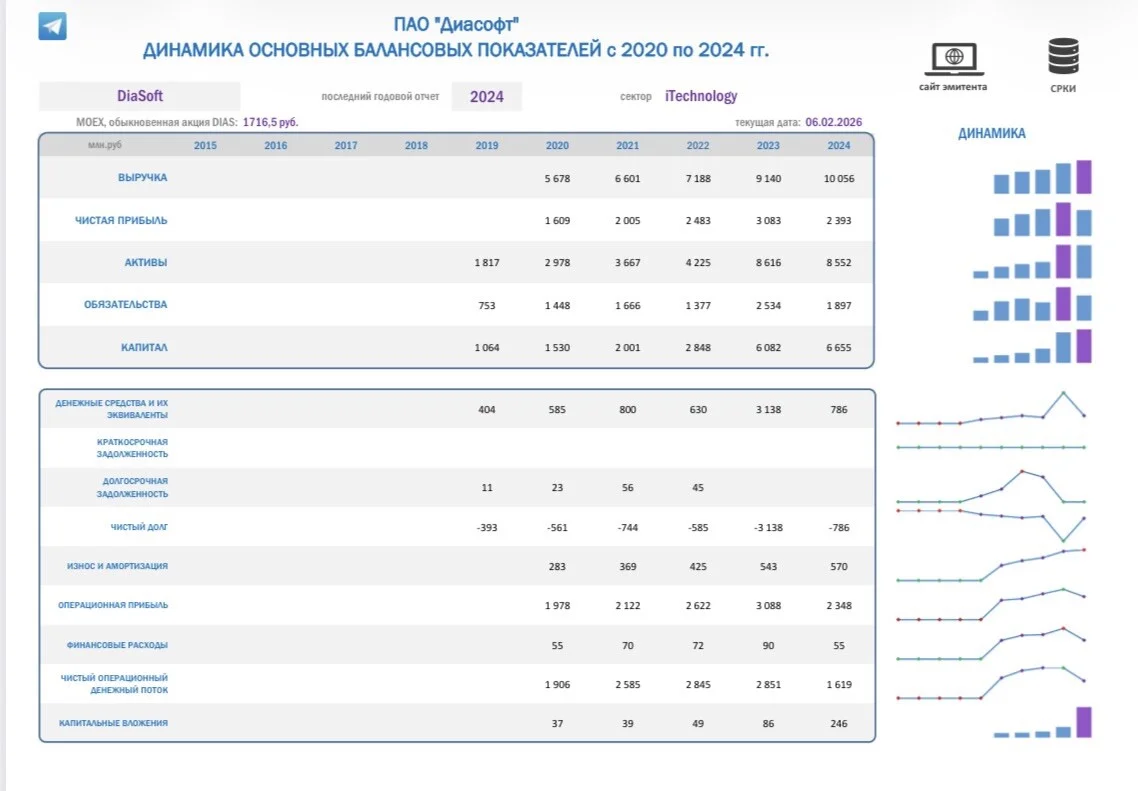Select the capital expenditures bar chart

click(1042, 723)
